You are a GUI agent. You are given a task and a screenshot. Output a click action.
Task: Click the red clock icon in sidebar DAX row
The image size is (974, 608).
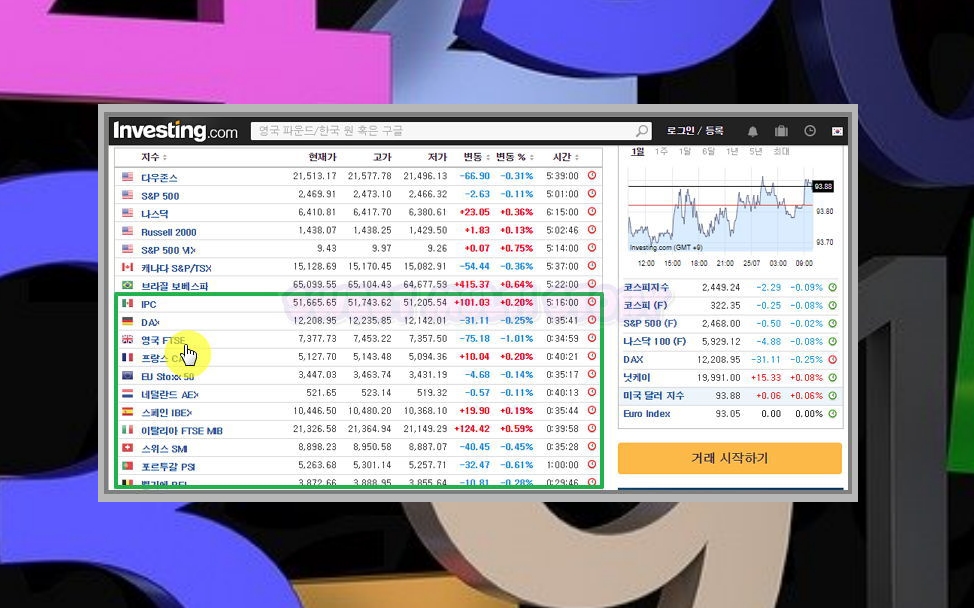click(832, 360)
